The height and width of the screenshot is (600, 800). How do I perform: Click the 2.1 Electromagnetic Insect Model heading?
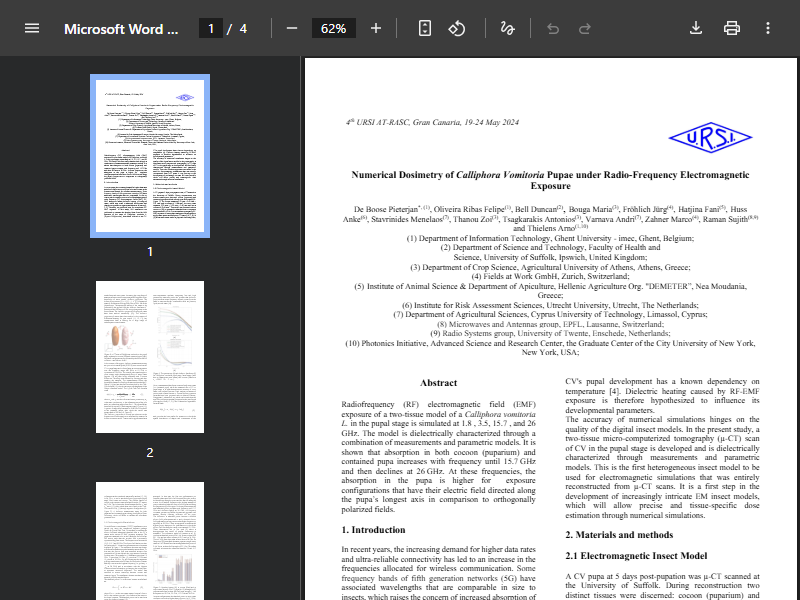636,556
